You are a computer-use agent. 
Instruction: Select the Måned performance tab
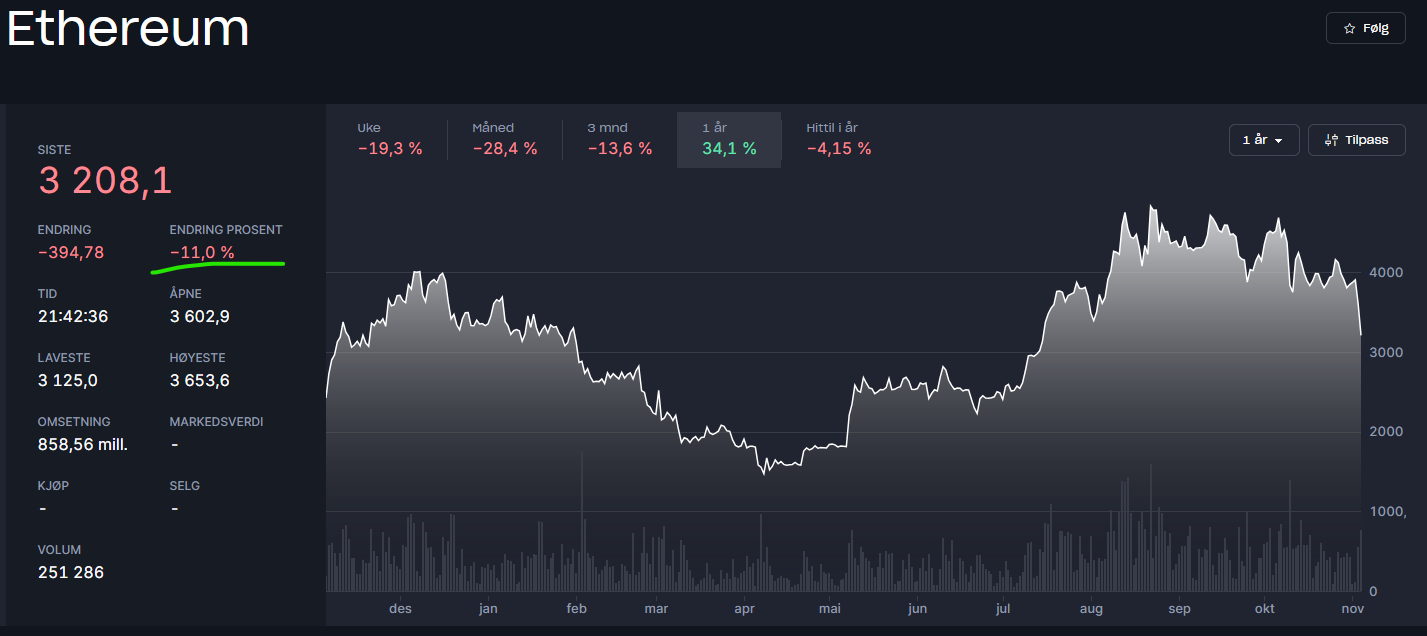[505, 139]
